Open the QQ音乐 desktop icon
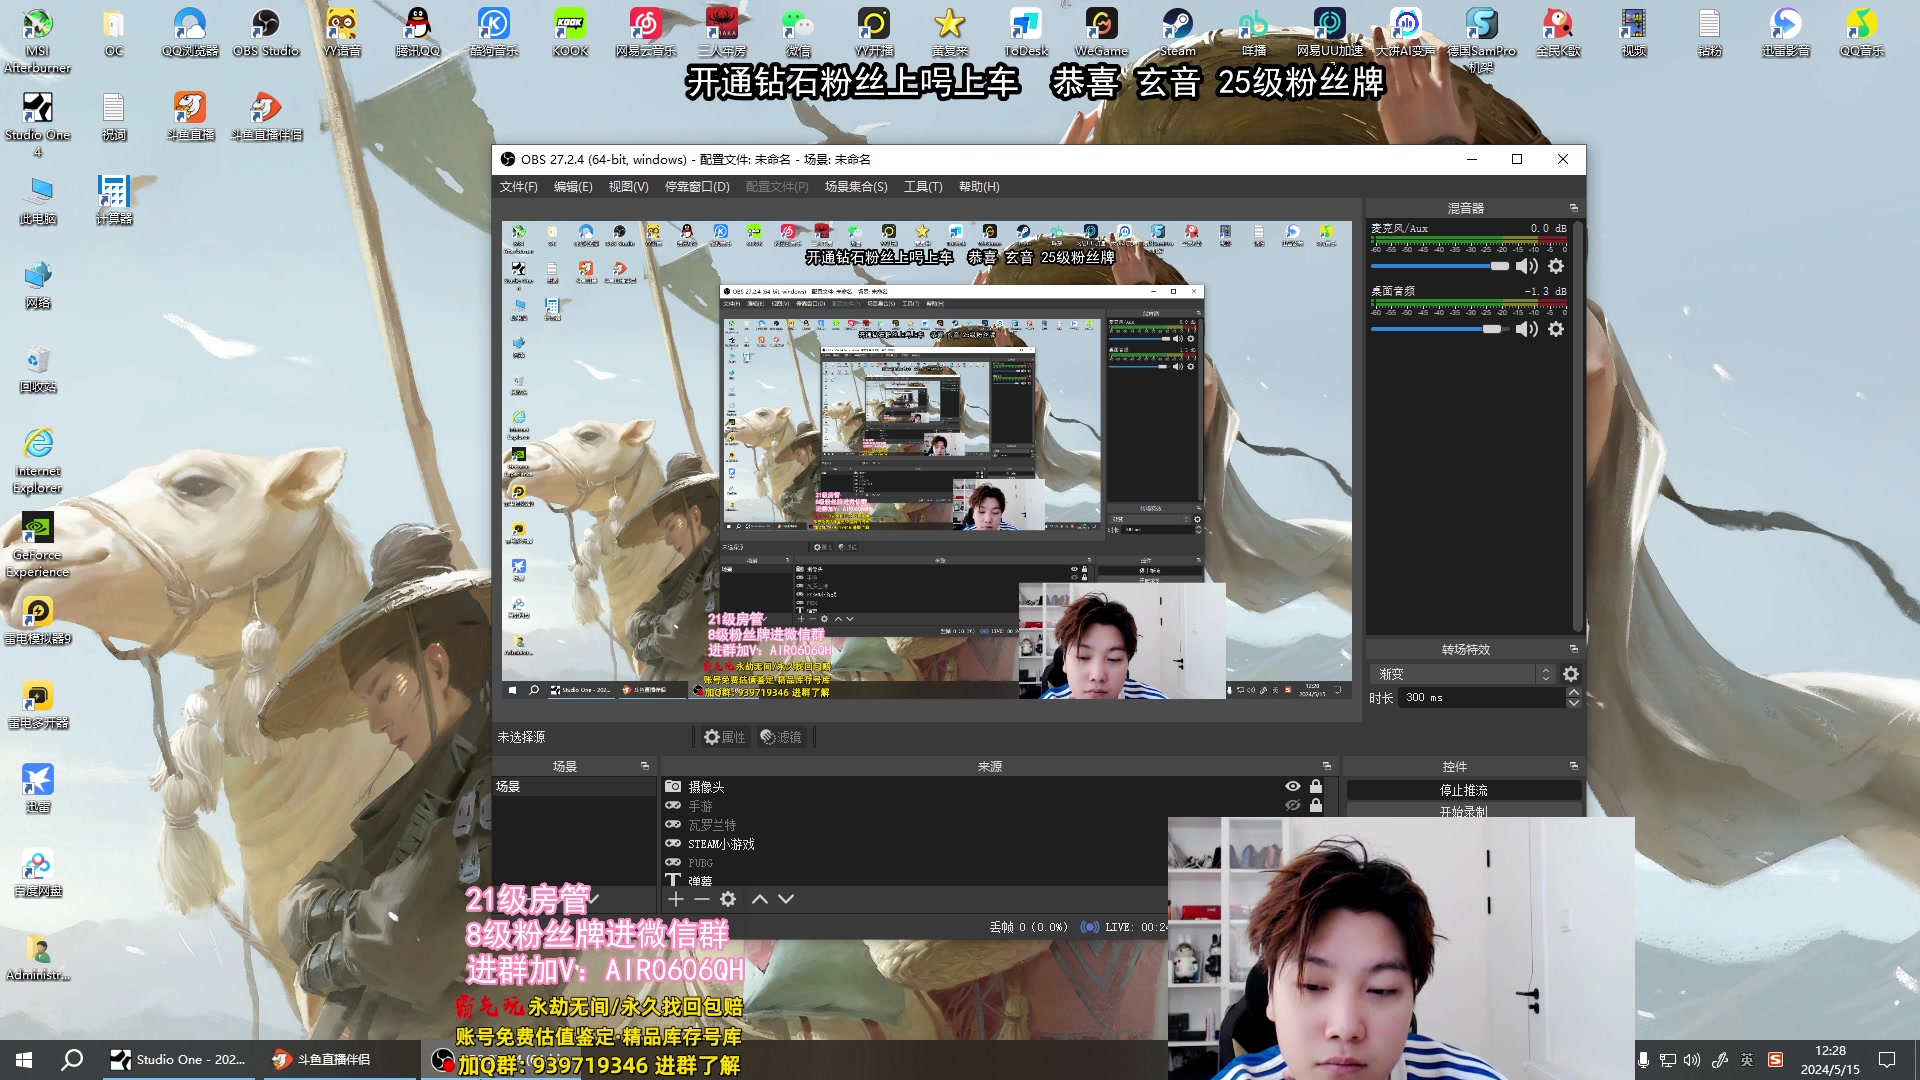 [x=1861, y=32]
